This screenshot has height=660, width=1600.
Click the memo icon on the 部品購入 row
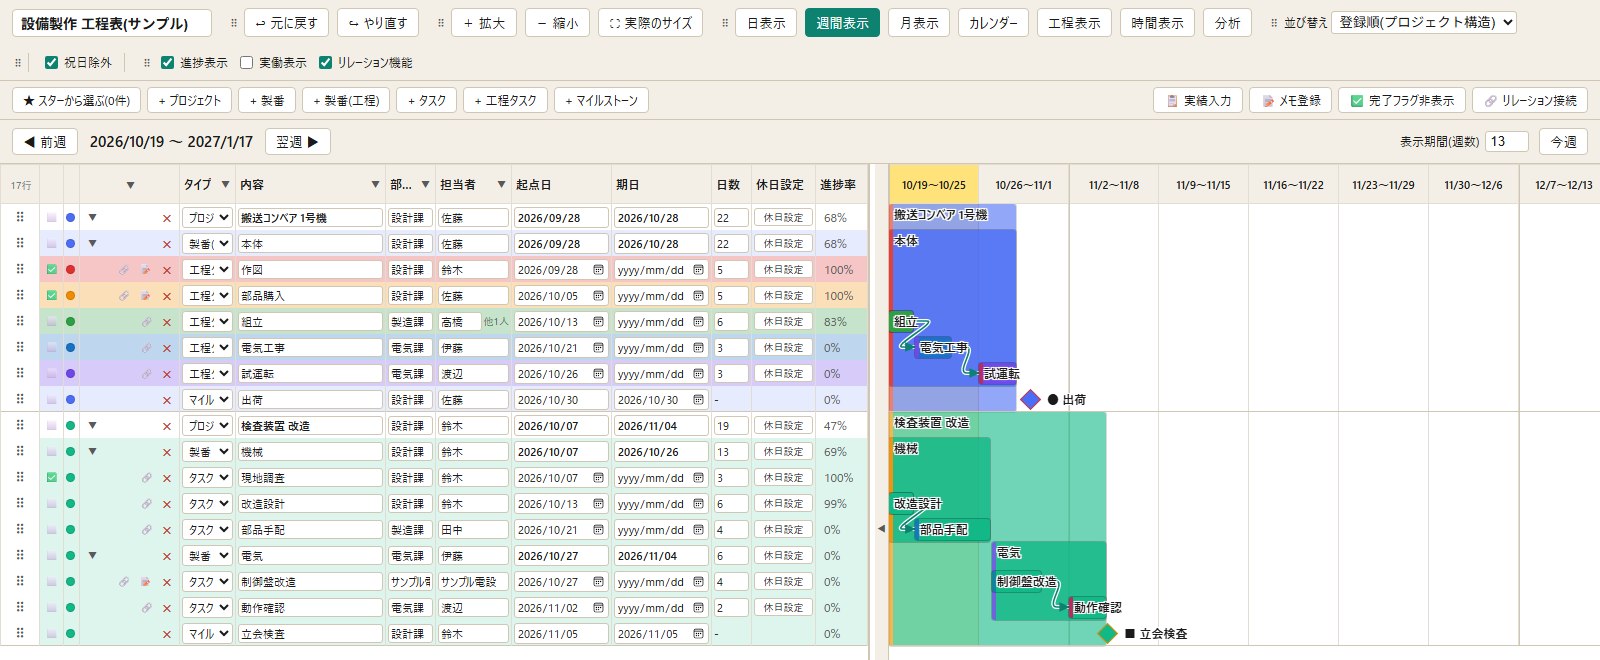[x=146, y=296]
